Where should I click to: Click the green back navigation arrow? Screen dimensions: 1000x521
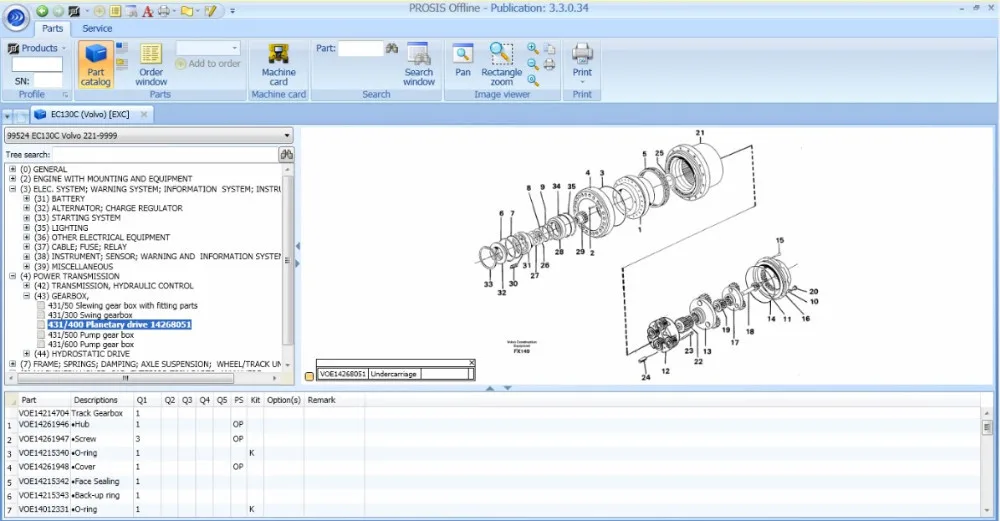tap(42, 11)
